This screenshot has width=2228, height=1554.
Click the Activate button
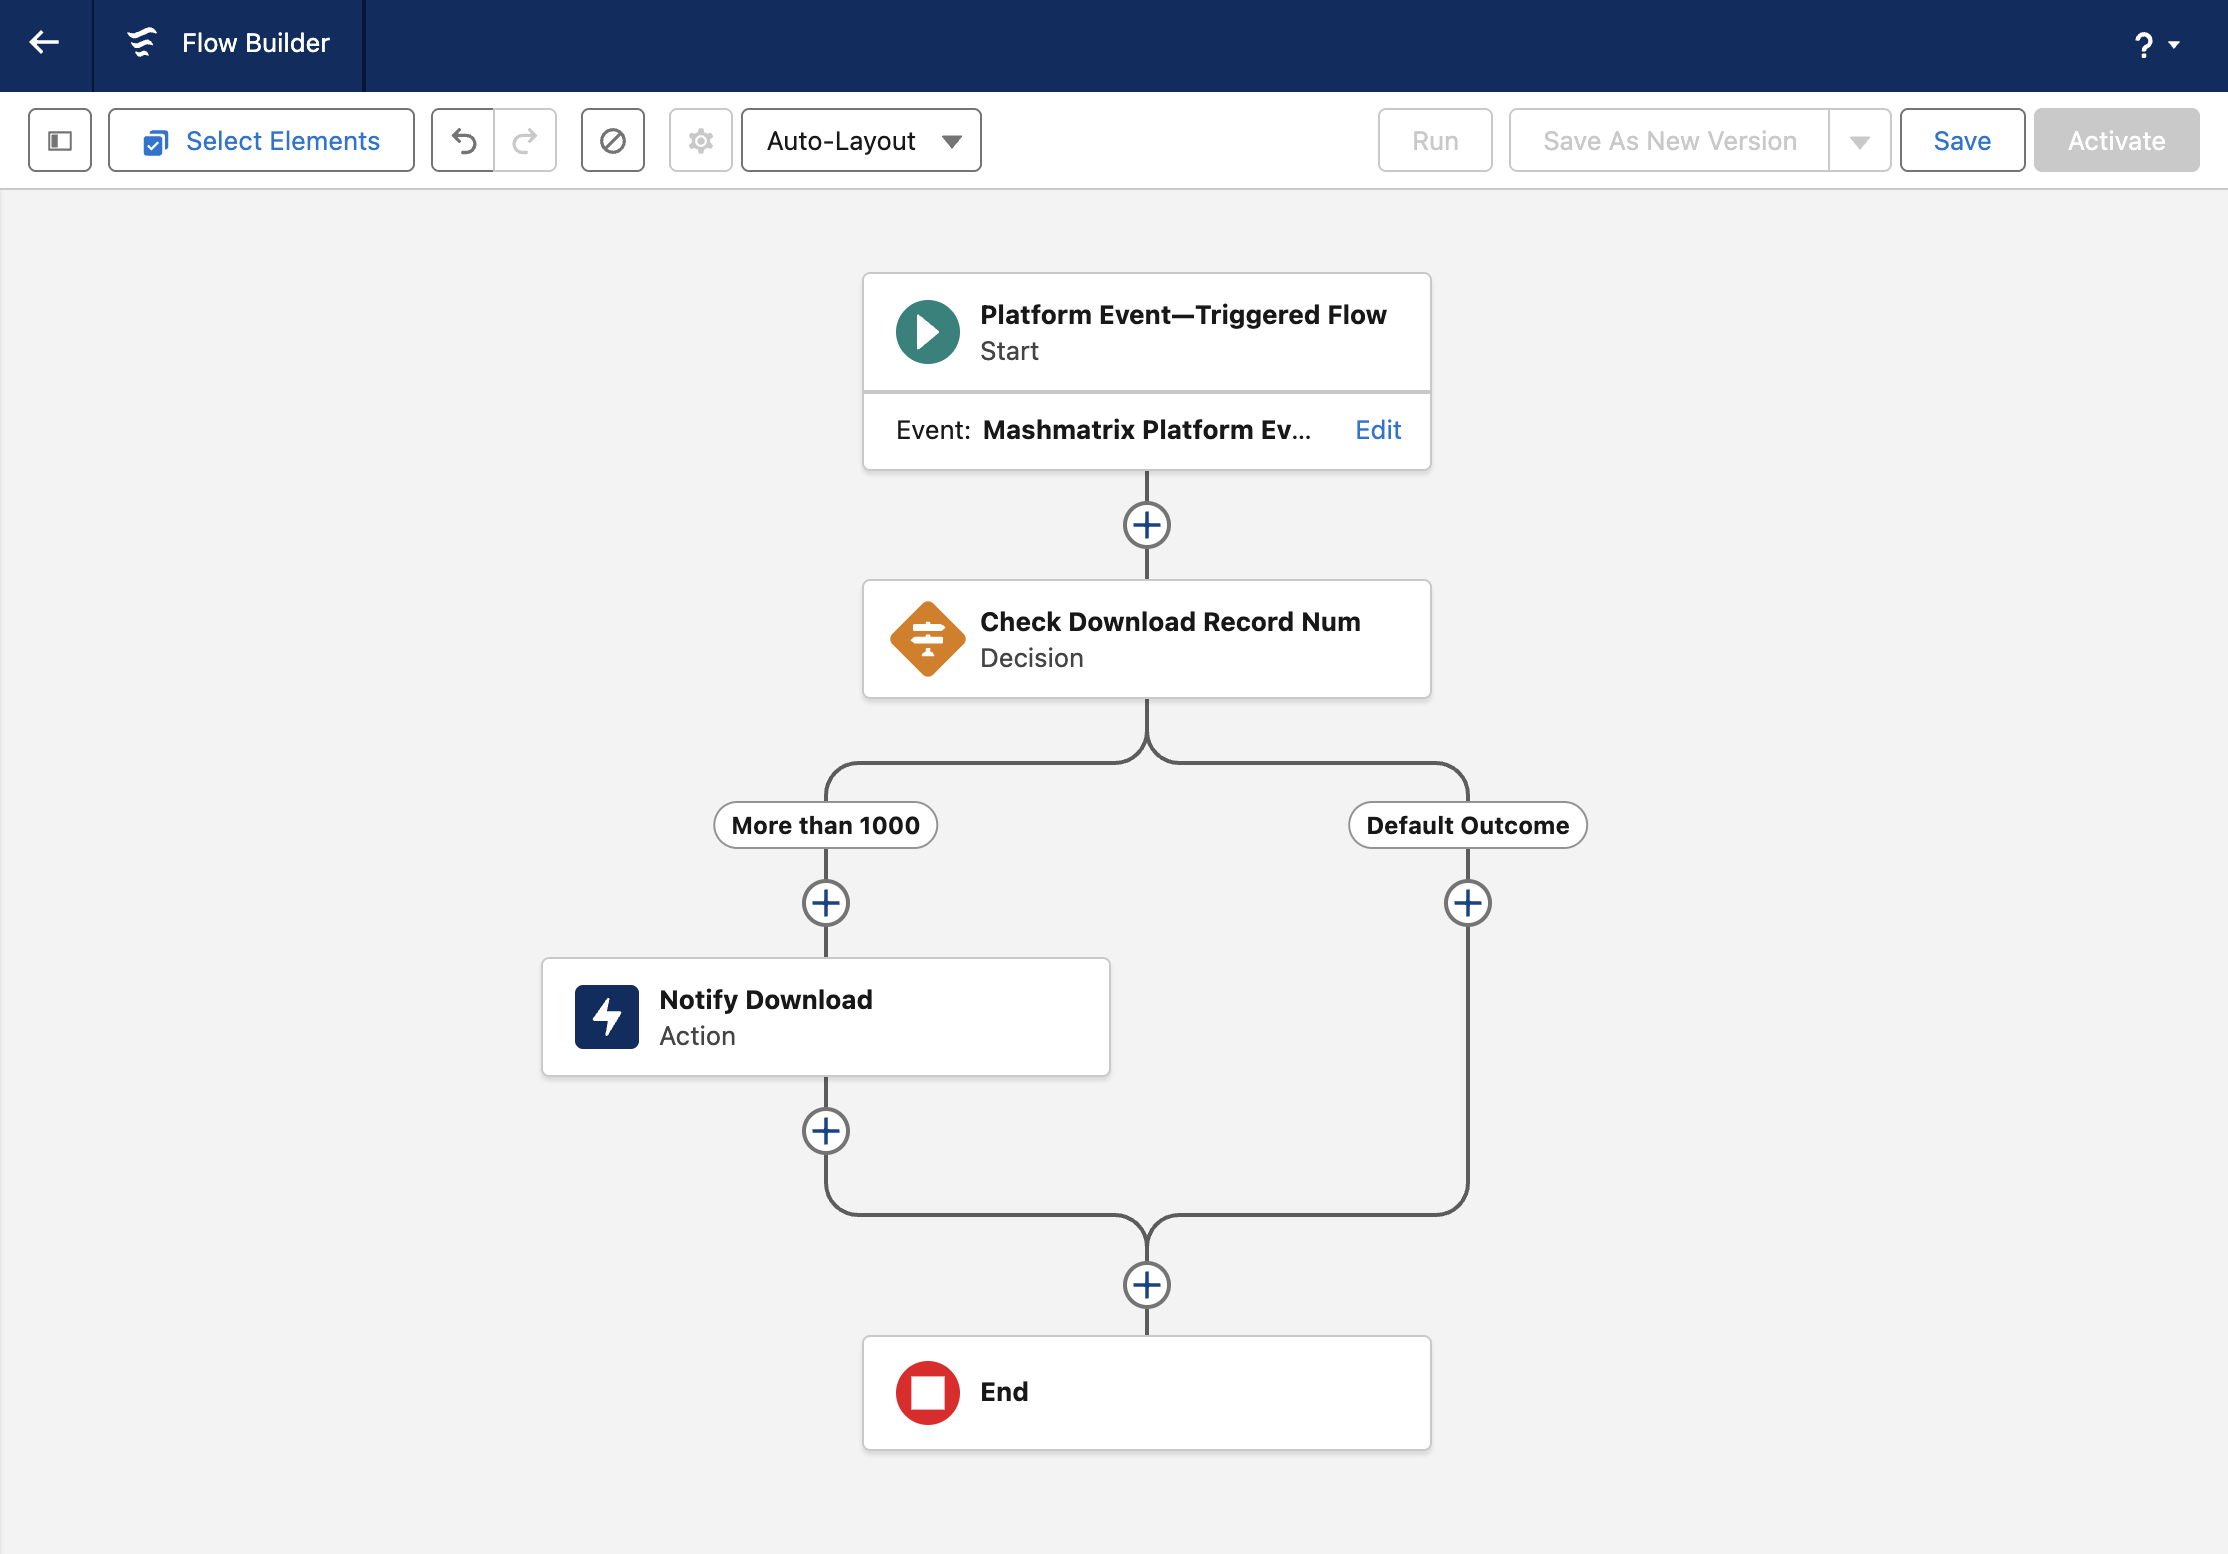point(2116,141)
